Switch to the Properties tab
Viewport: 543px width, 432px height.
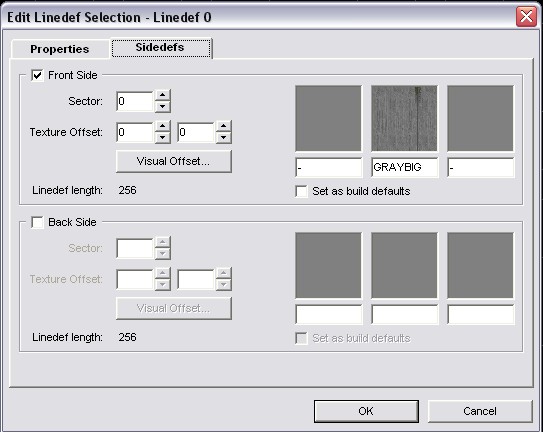[60, 49]
